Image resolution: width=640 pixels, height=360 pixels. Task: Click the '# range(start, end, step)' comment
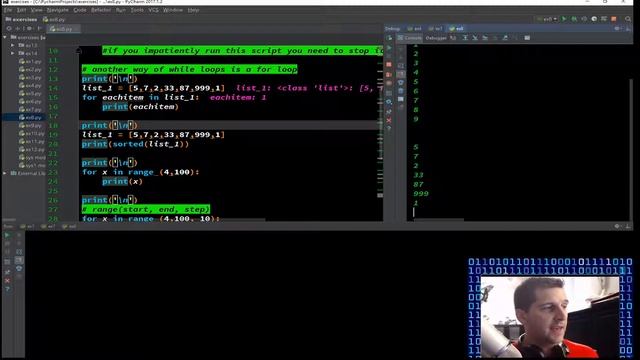coord(146,209)
